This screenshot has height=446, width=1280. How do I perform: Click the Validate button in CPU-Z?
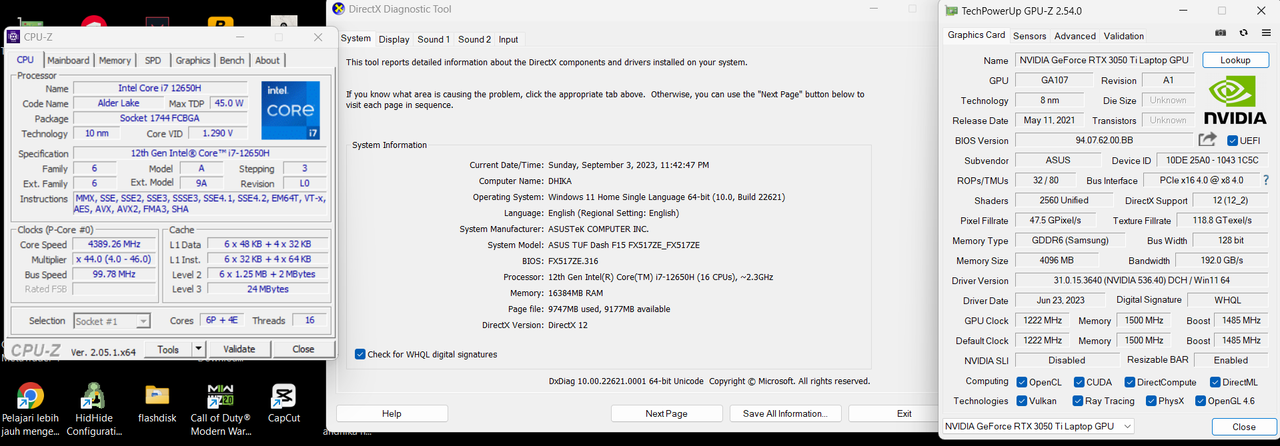tap(239, 349)
